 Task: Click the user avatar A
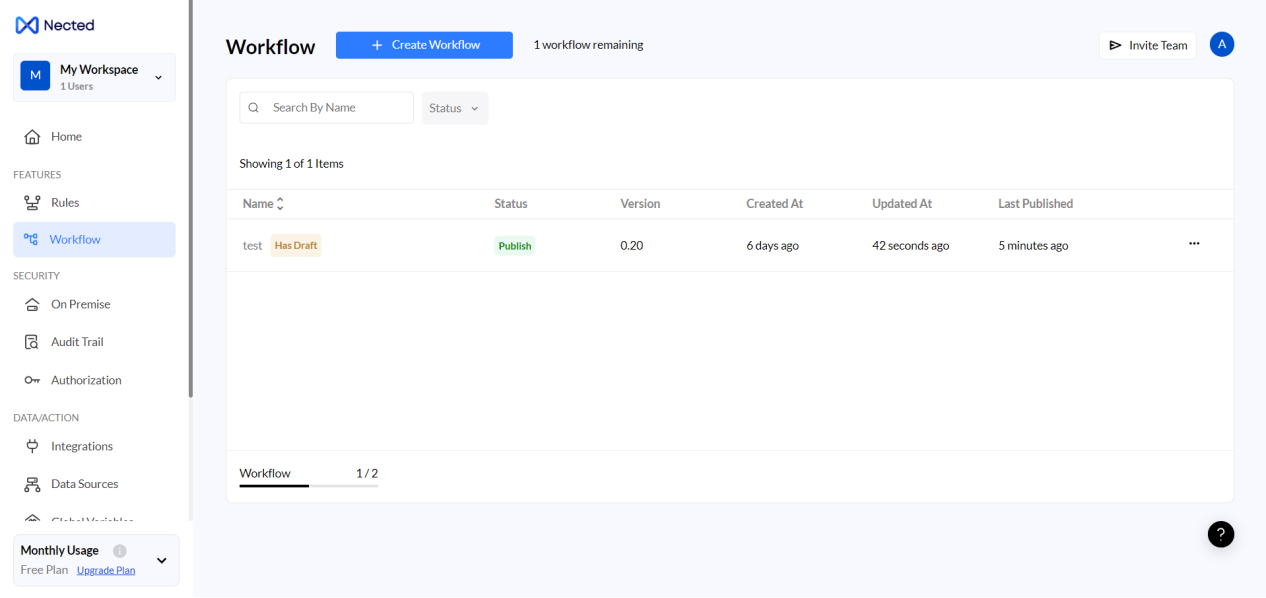point(1222,44)
